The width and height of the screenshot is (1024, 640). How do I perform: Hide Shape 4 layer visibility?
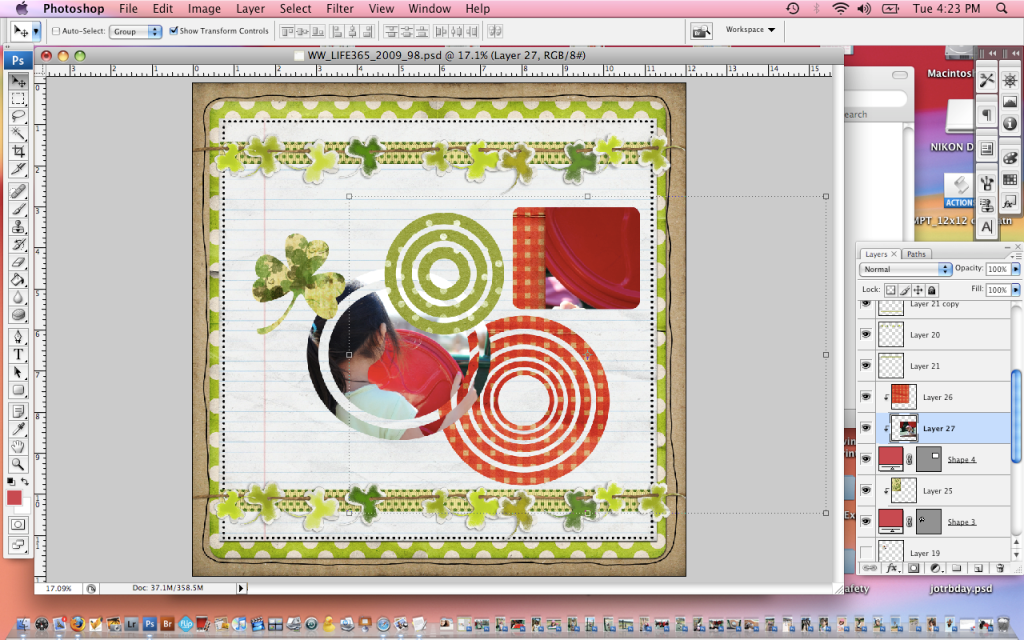[x=866, y=459]
